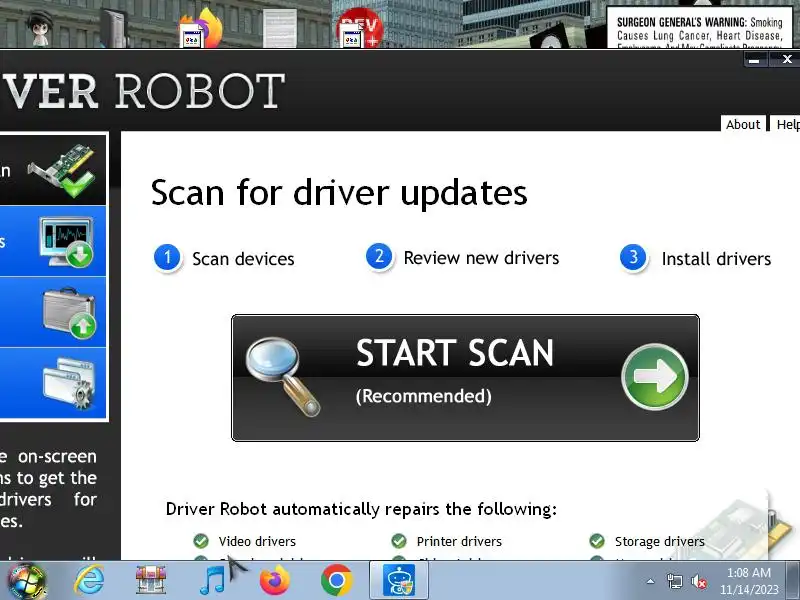Select the scan sidebar network card icon
The image size is (800, 600).
(62, 170)
